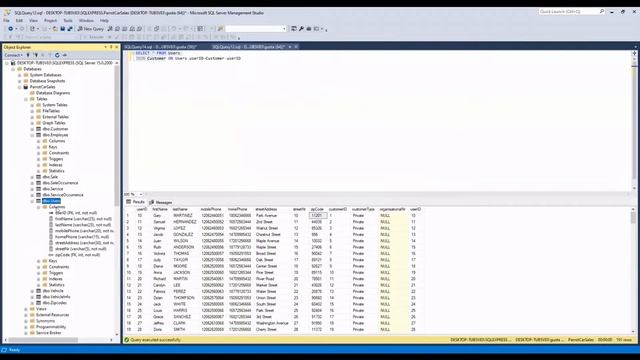This screenshot has width=640, height=360.
Task: Click the wrench Properties icon in toolbar
Action: pyautogui.click(x=301, y=29)
